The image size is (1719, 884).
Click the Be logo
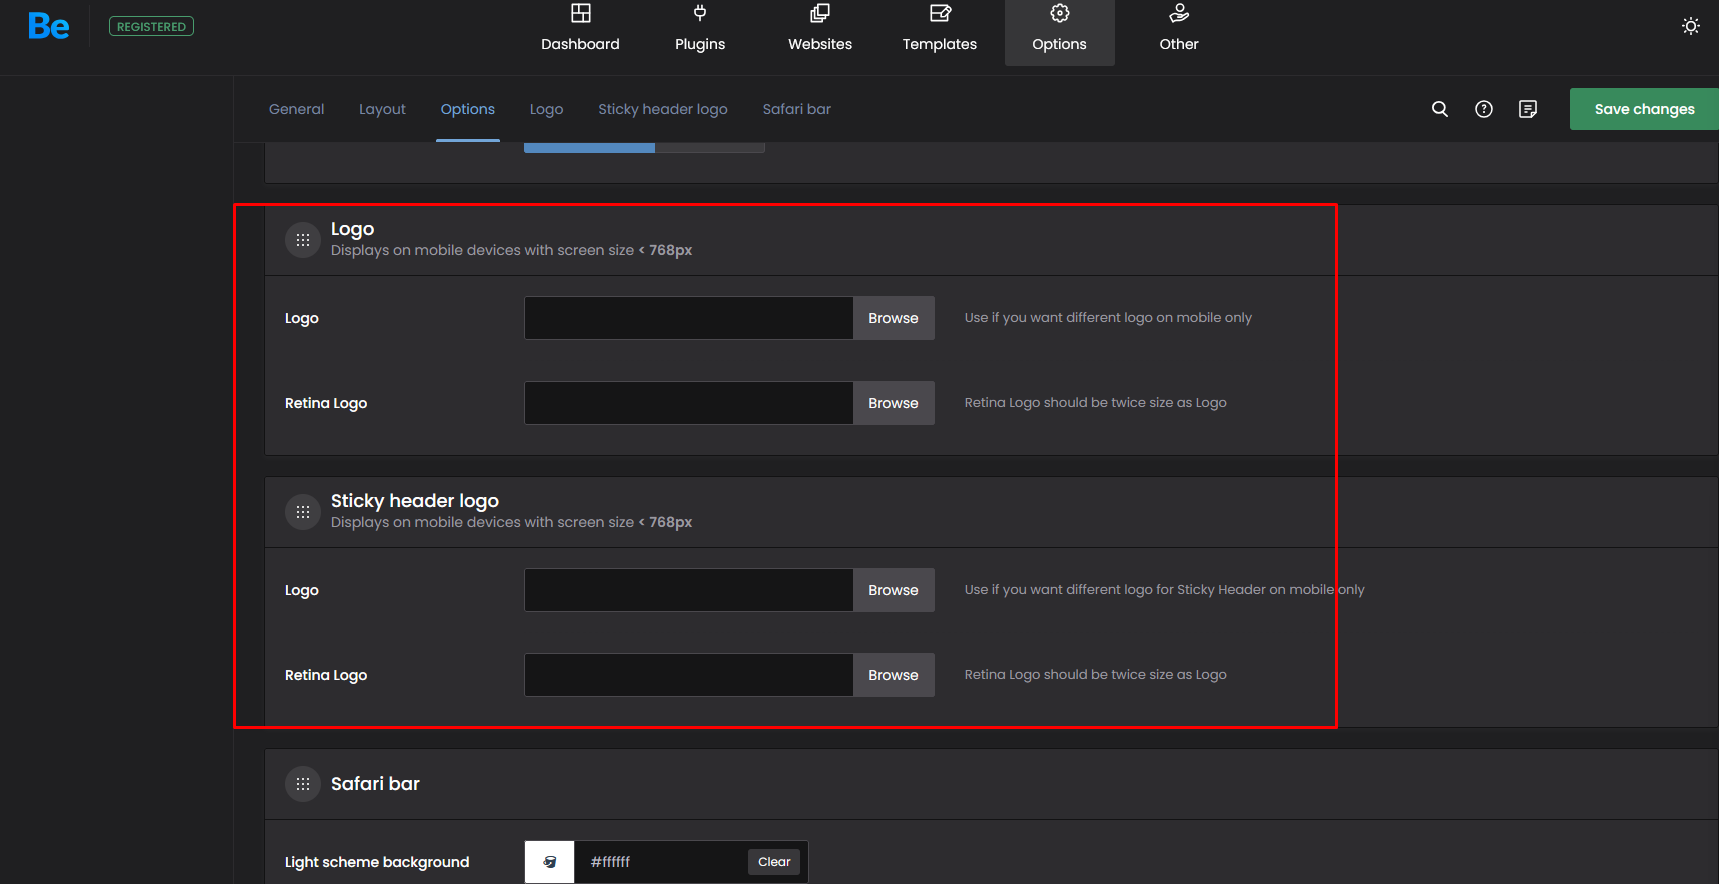coord(49,26)
